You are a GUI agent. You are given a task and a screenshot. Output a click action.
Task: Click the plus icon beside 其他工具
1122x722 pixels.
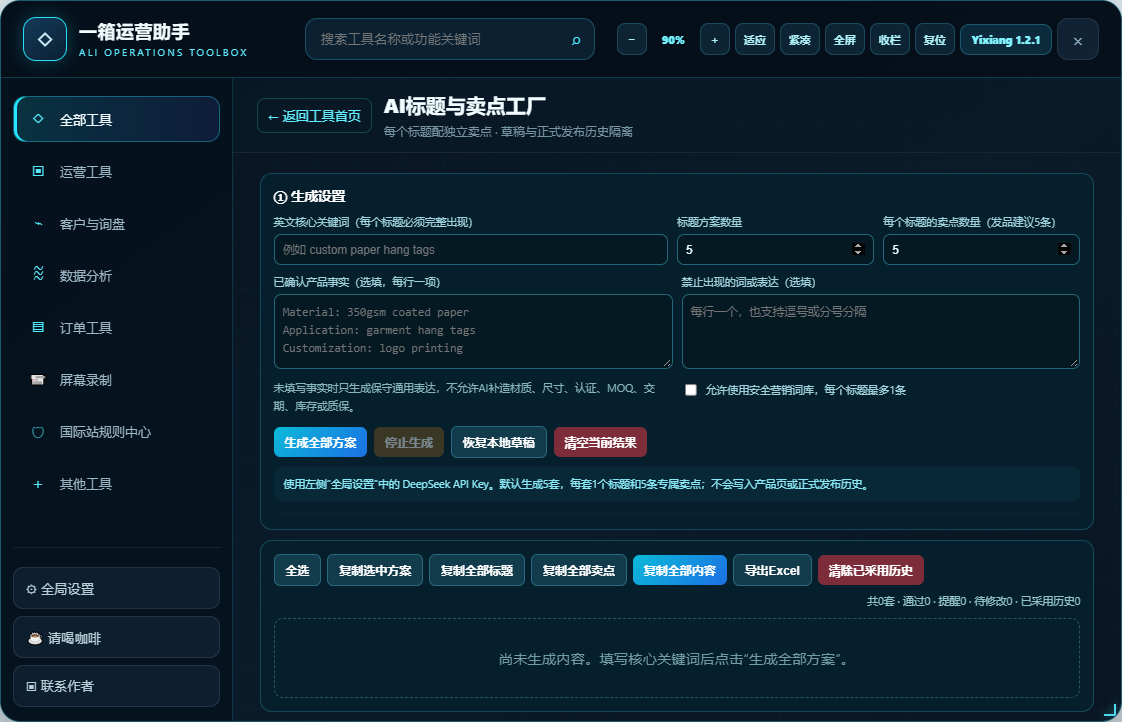tap(39, 484)
